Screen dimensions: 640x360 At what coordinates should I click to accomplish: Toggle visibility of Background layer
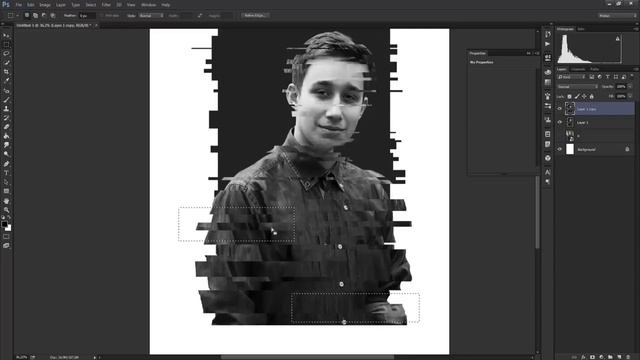click(560, 149)
